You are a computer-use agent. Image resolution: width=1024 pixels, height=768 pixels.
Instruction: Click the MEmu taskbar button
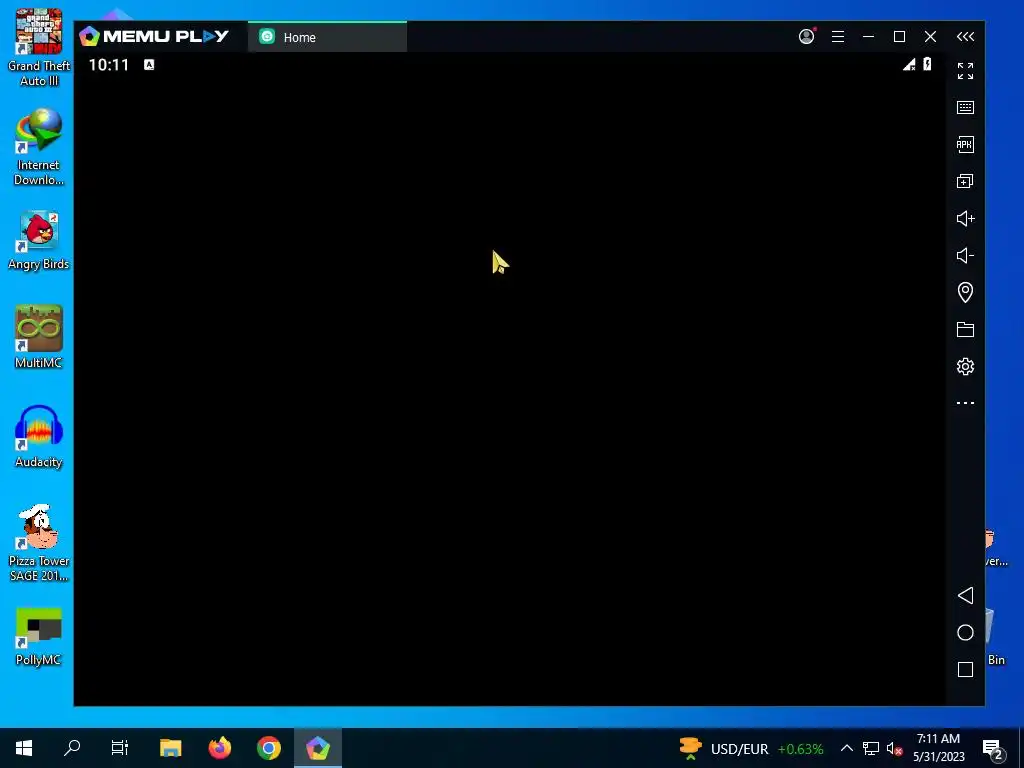coord(317,748)
